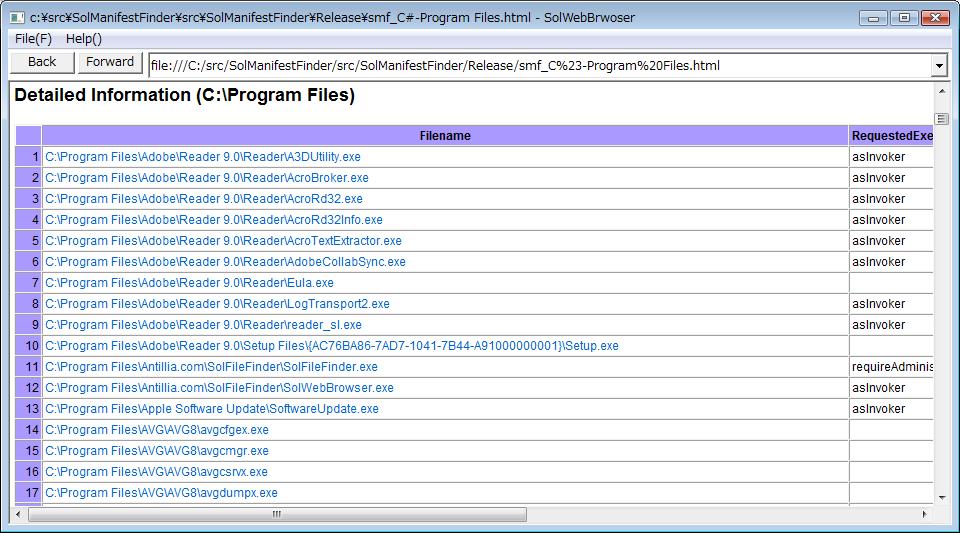
Task: Open the AcroBroker.exe link
Action: [207, 177]
